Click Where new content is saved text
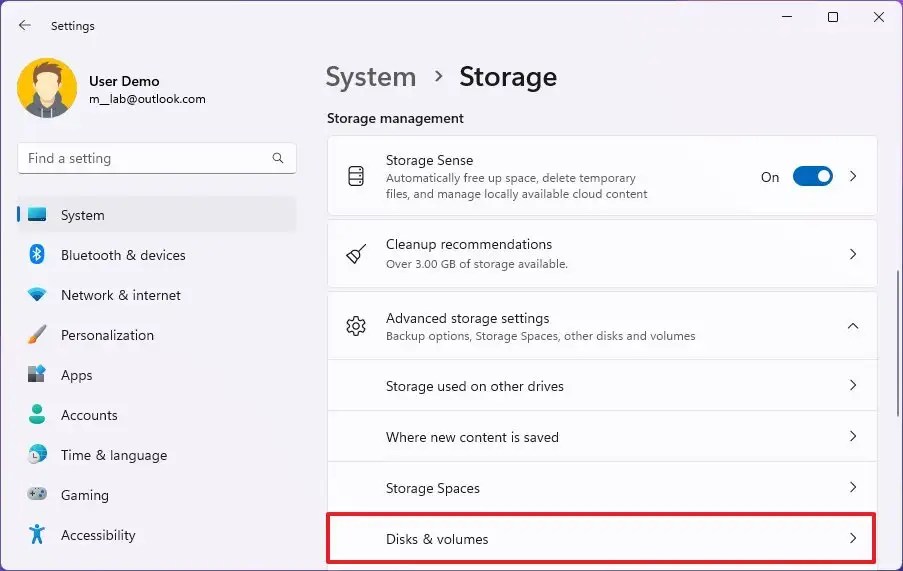This screenshot has height=571, width=903. coord(472,437)
